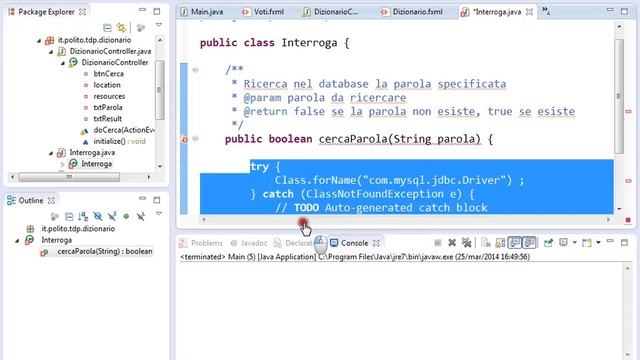Viewport: 640px width, 360px height.
Task: Select the doCerca method entry
Action: click(124, 130)
